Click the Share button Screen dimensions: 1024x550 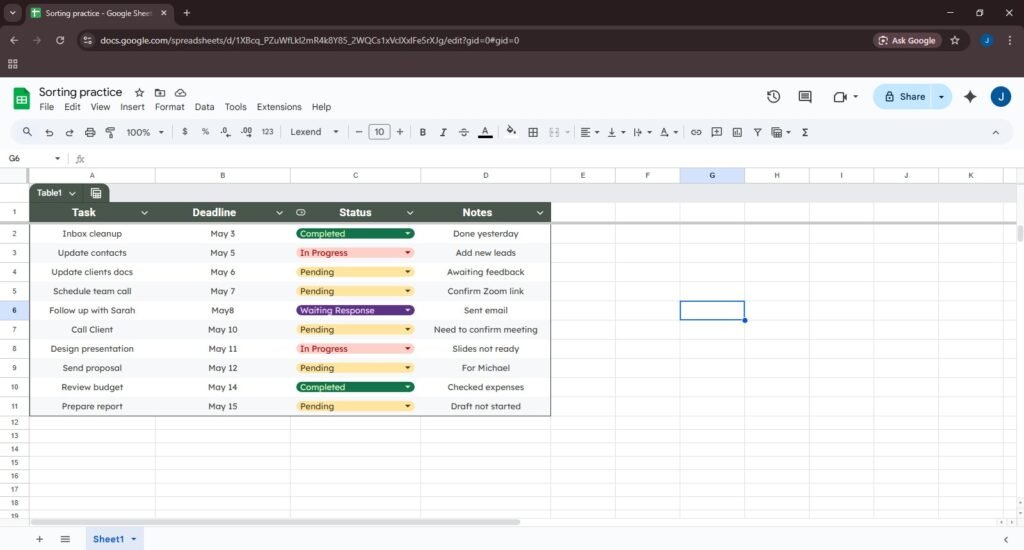point(904,97)
